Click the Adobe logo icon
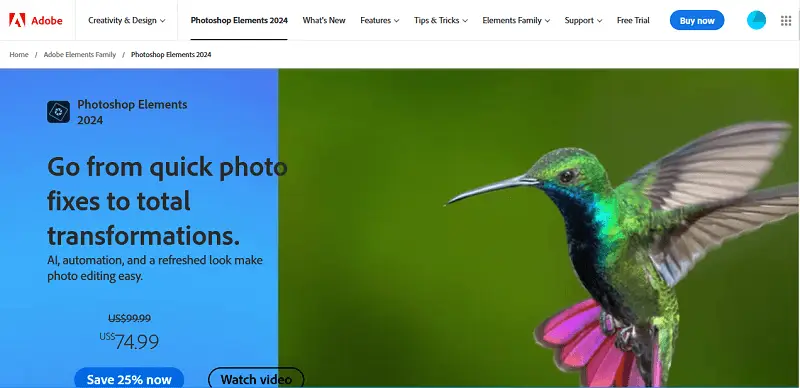This screenshot has height=388, width=800. point(17,20)
